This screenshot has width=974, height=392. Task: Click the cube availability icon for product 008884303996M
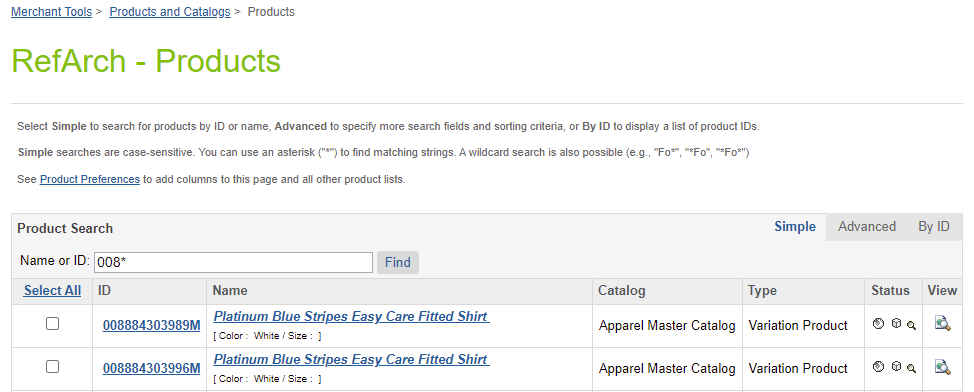point(896,367)
